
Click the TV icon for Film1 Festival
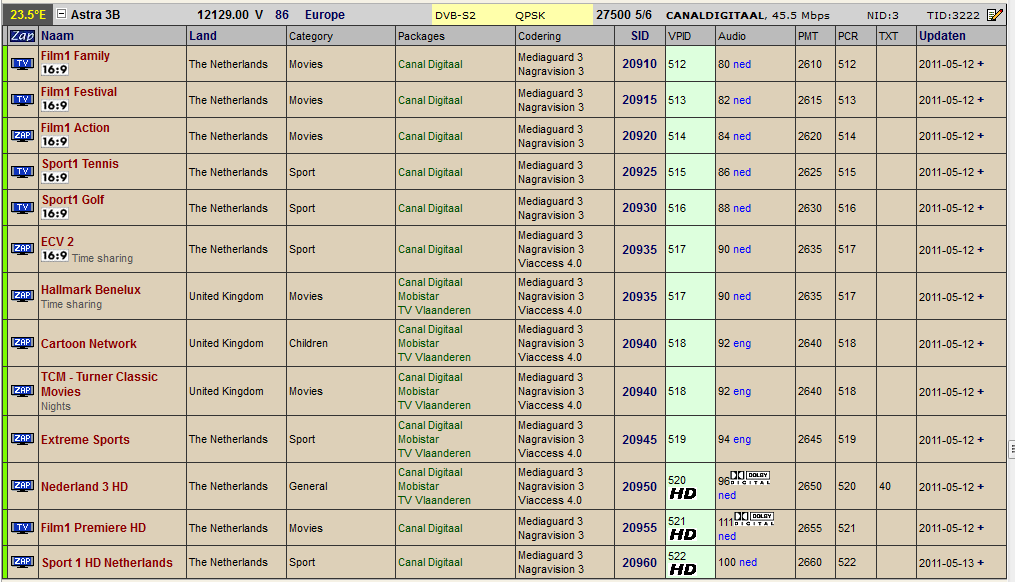click(x=22, y=100)
